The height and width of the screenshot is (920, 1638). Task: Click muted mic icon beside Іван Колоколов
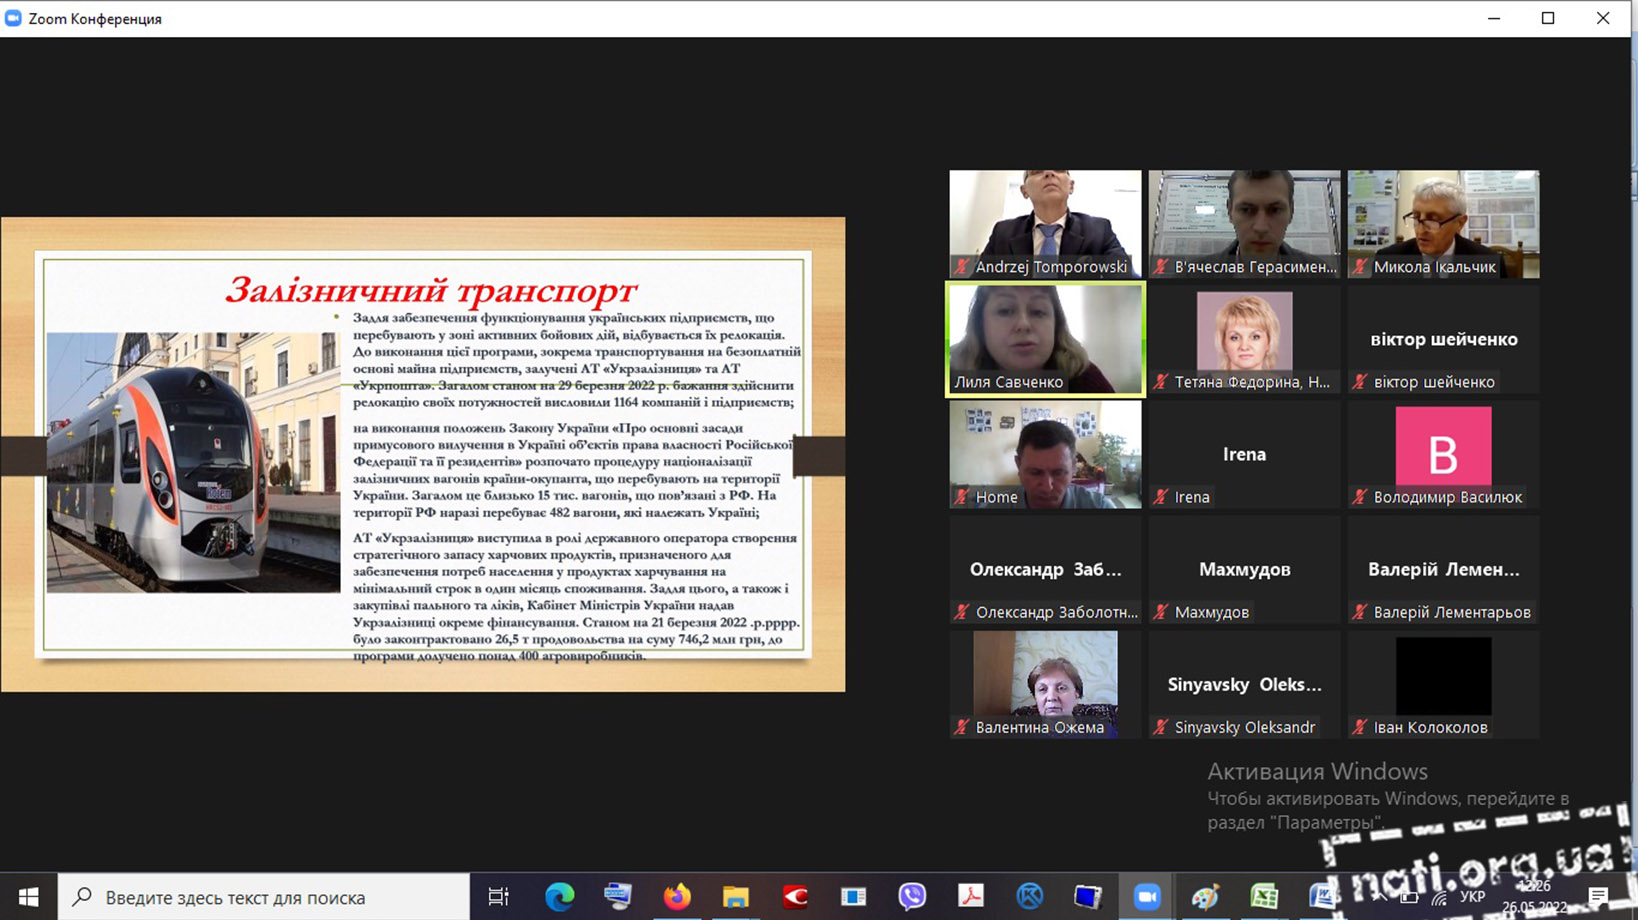(1360, 727)
